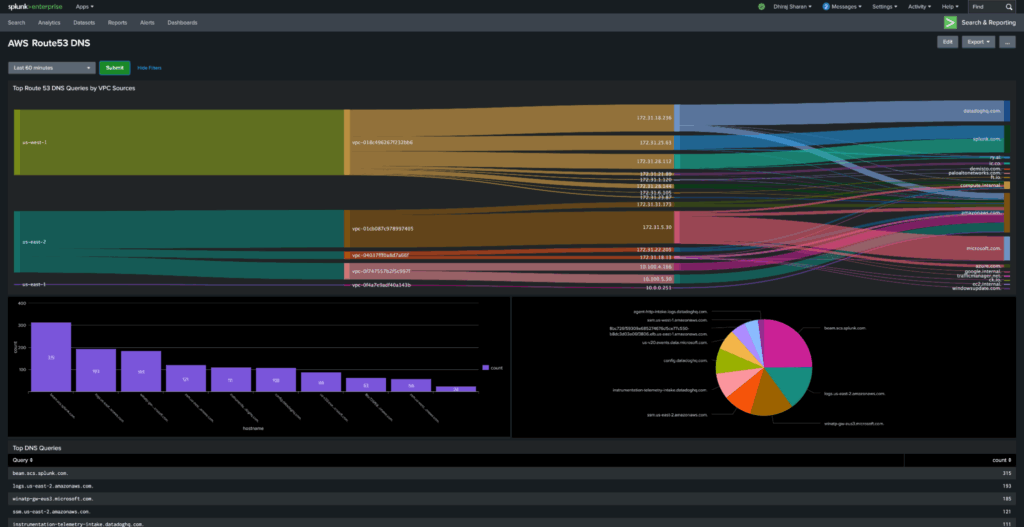The image size is (1024, 527).
Task: Open the Apps dropdown
Action: pyautogui.click(x=85, y=7)
